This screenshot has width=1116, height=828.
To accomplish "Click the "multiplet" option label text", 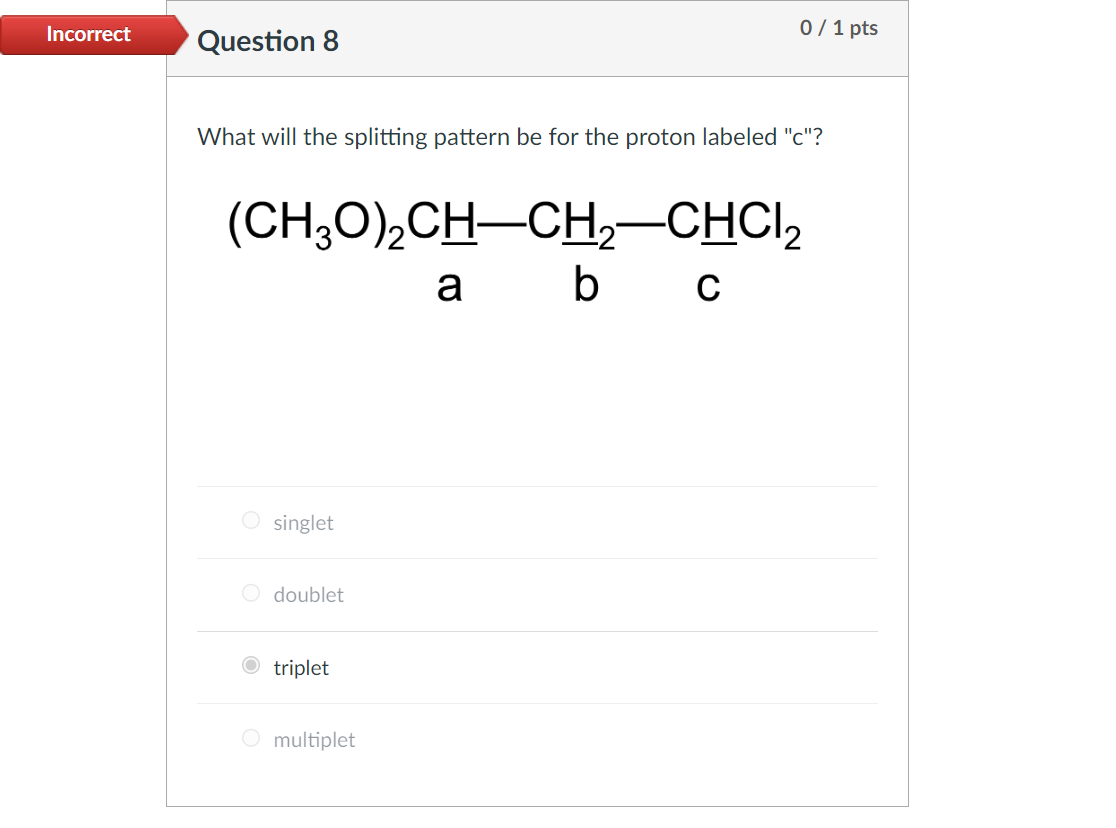I will pos(314,739).
